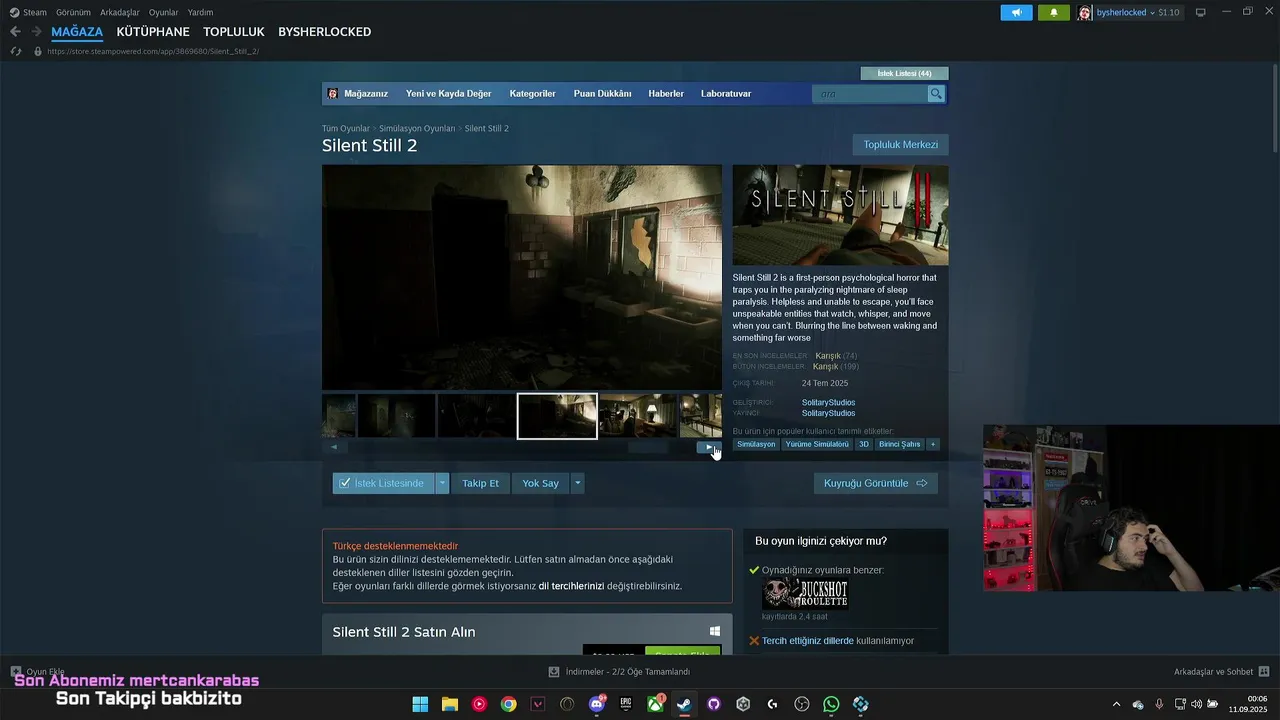Open the Tercih ettiğiniz dillerde link
Image resolution: width=1280 pixels, height=720 pixels.
point(808,641)
